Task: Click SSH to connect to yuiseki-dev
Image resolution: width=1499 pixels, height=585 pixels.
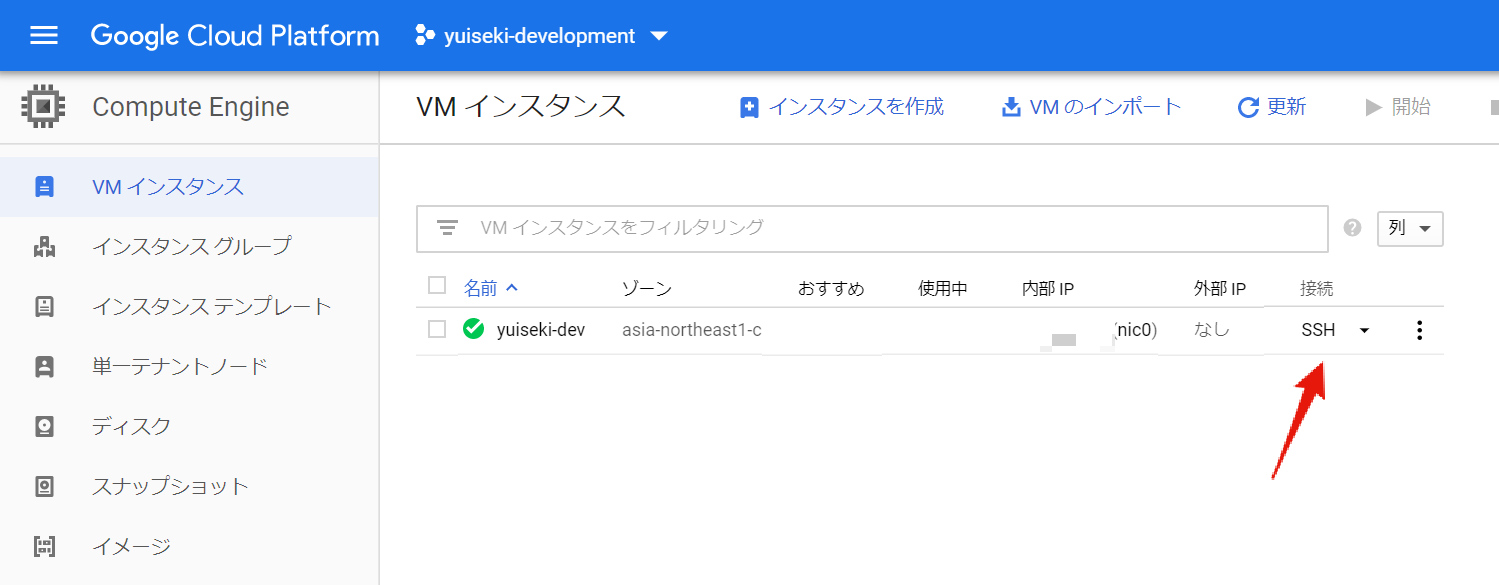Action: click(x=1318, y=330)
